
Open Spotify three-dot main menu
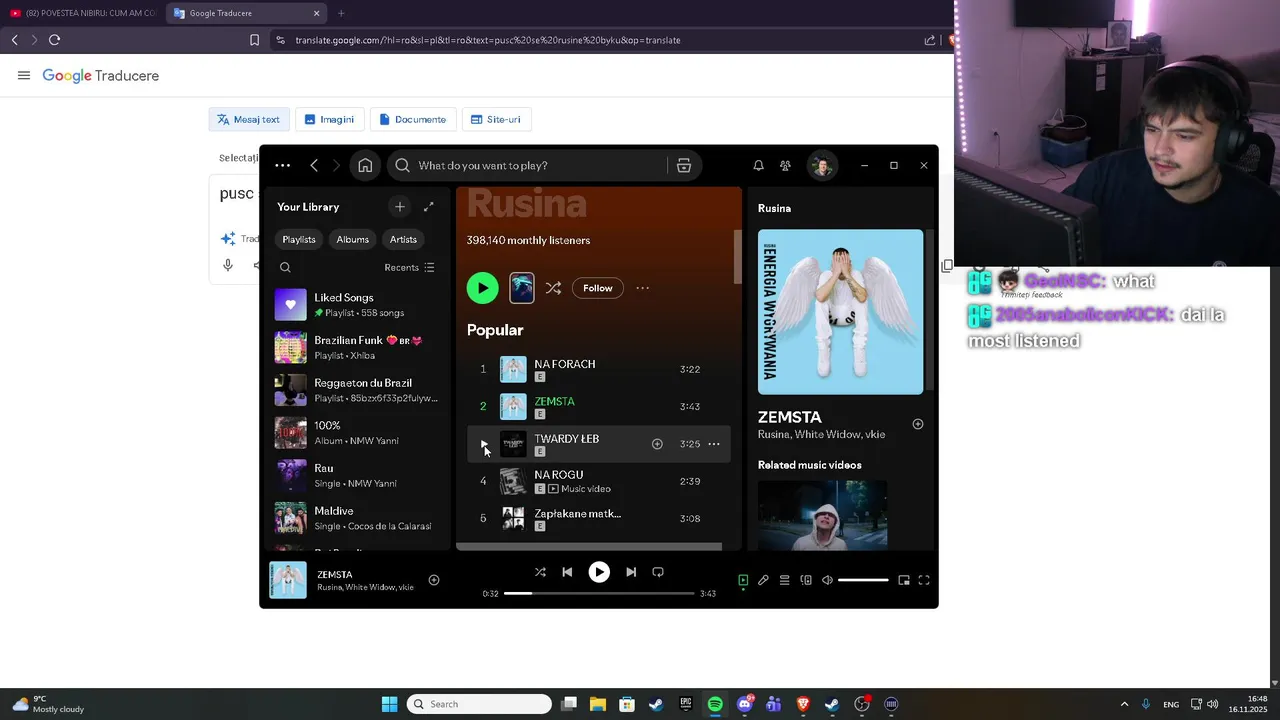[x=283, y=166]
